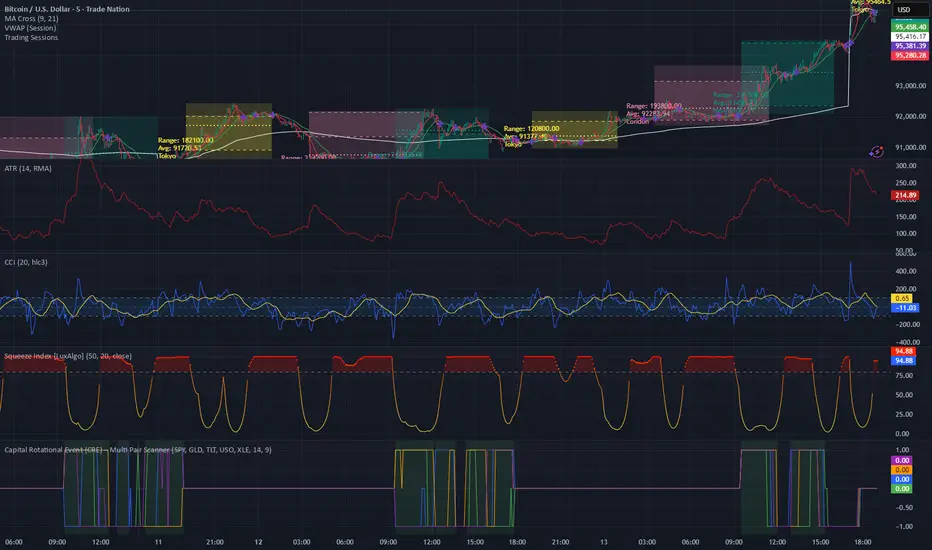Click the green 0.00 scanner value tag
The width and height of the screenshot is (932, 550).
pyautogui.click(x=902, y=489)
